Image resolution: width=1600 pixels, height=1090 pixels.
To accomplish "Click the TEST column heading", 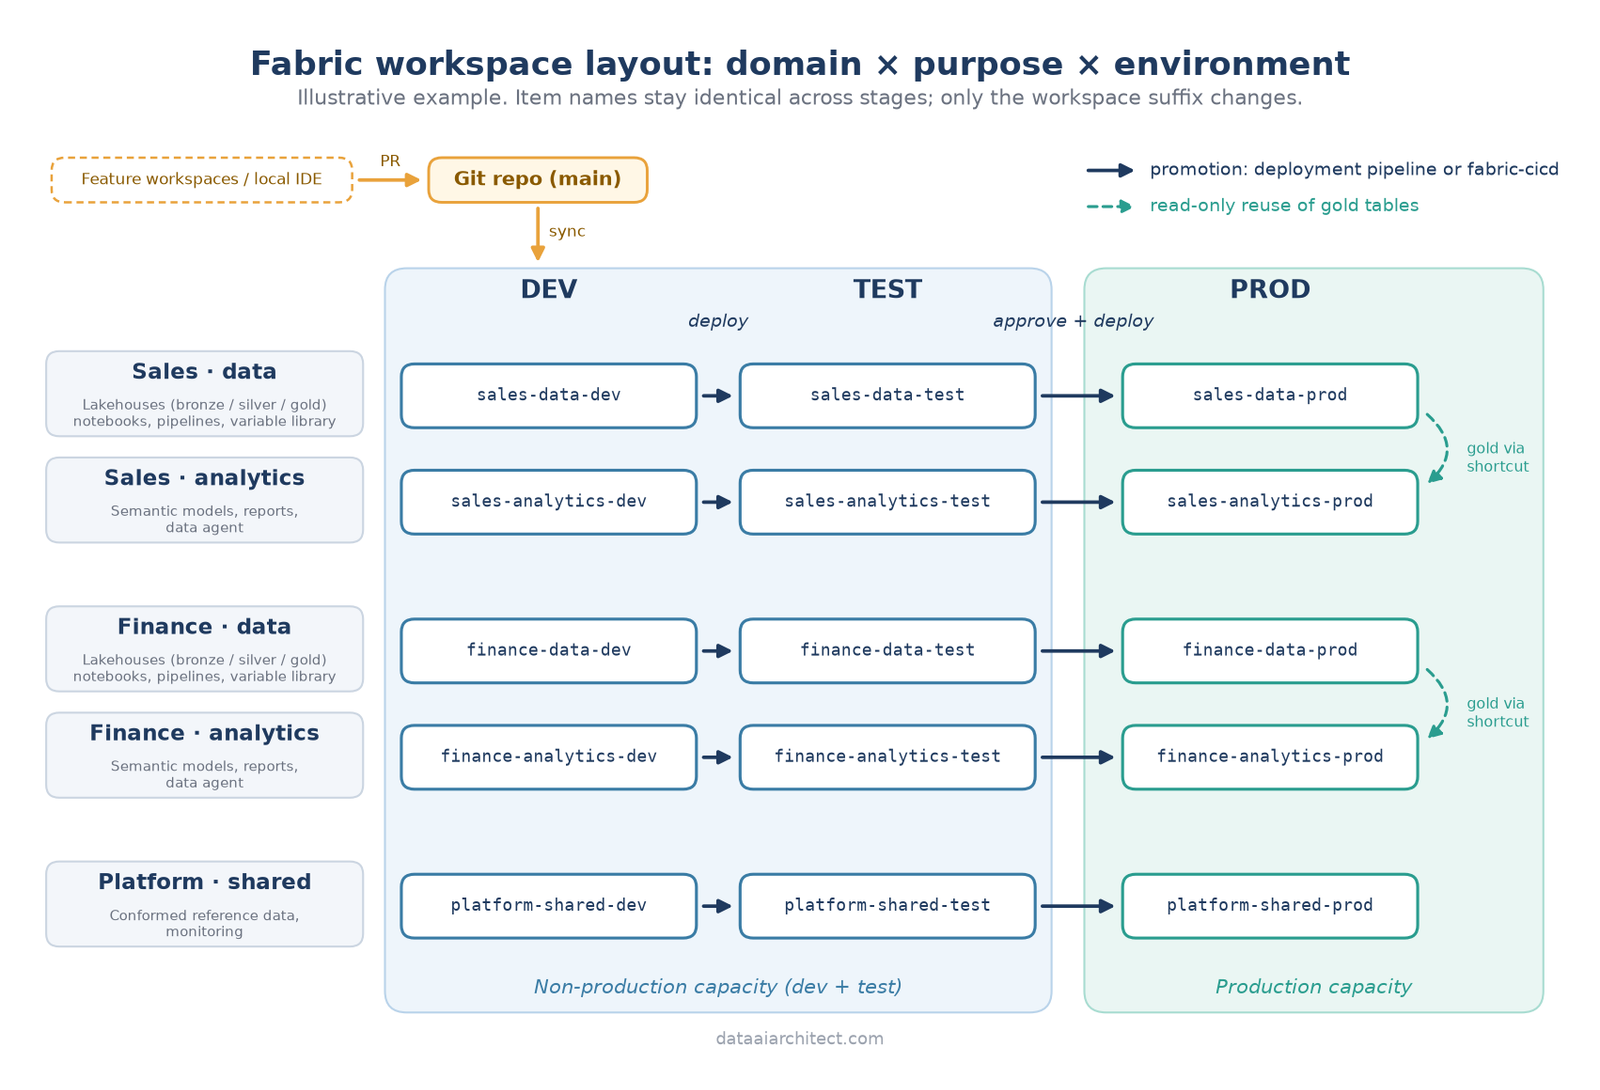I will coord(888,290).
